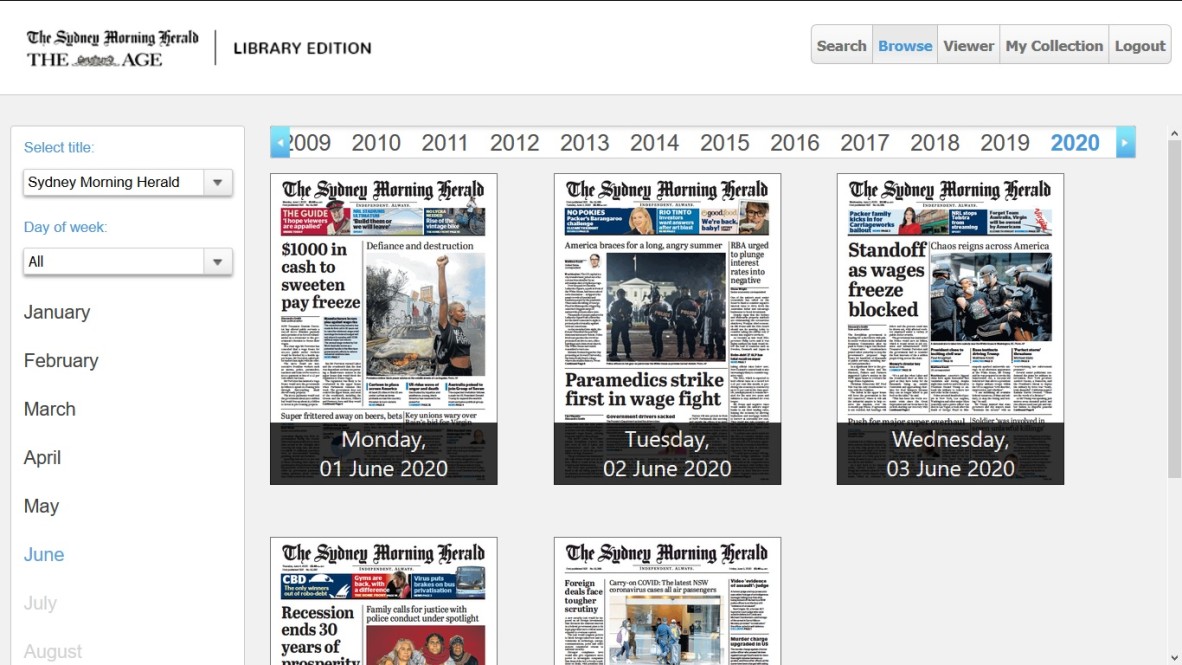Click the Logout button
This screenshot has height=665, width=1182.
point(1140,45)
